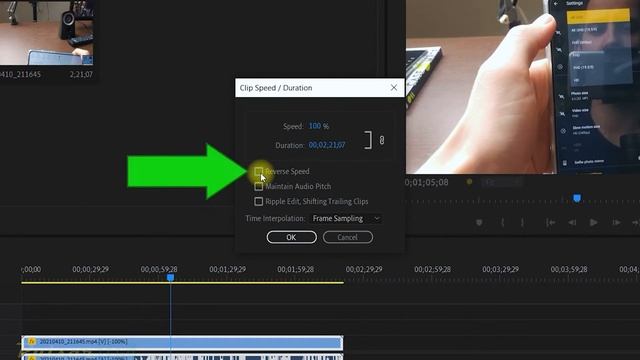Click the Program monitor timecode 0;01;05;08

[x=426, y=182]
